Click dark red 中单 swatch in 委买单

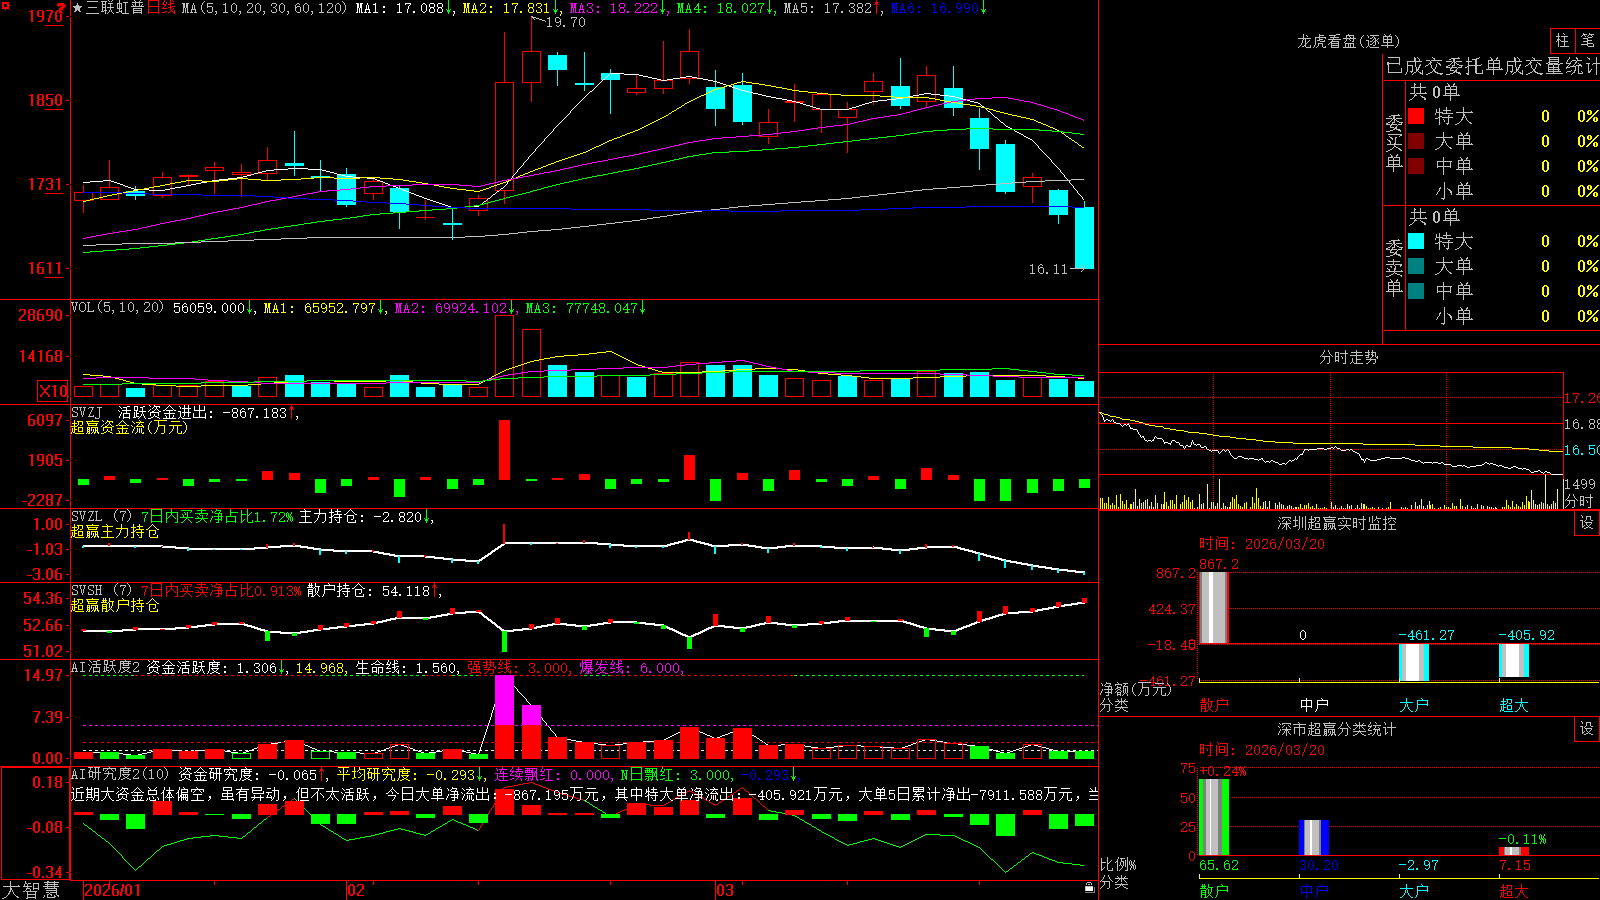pos(1416,166)
